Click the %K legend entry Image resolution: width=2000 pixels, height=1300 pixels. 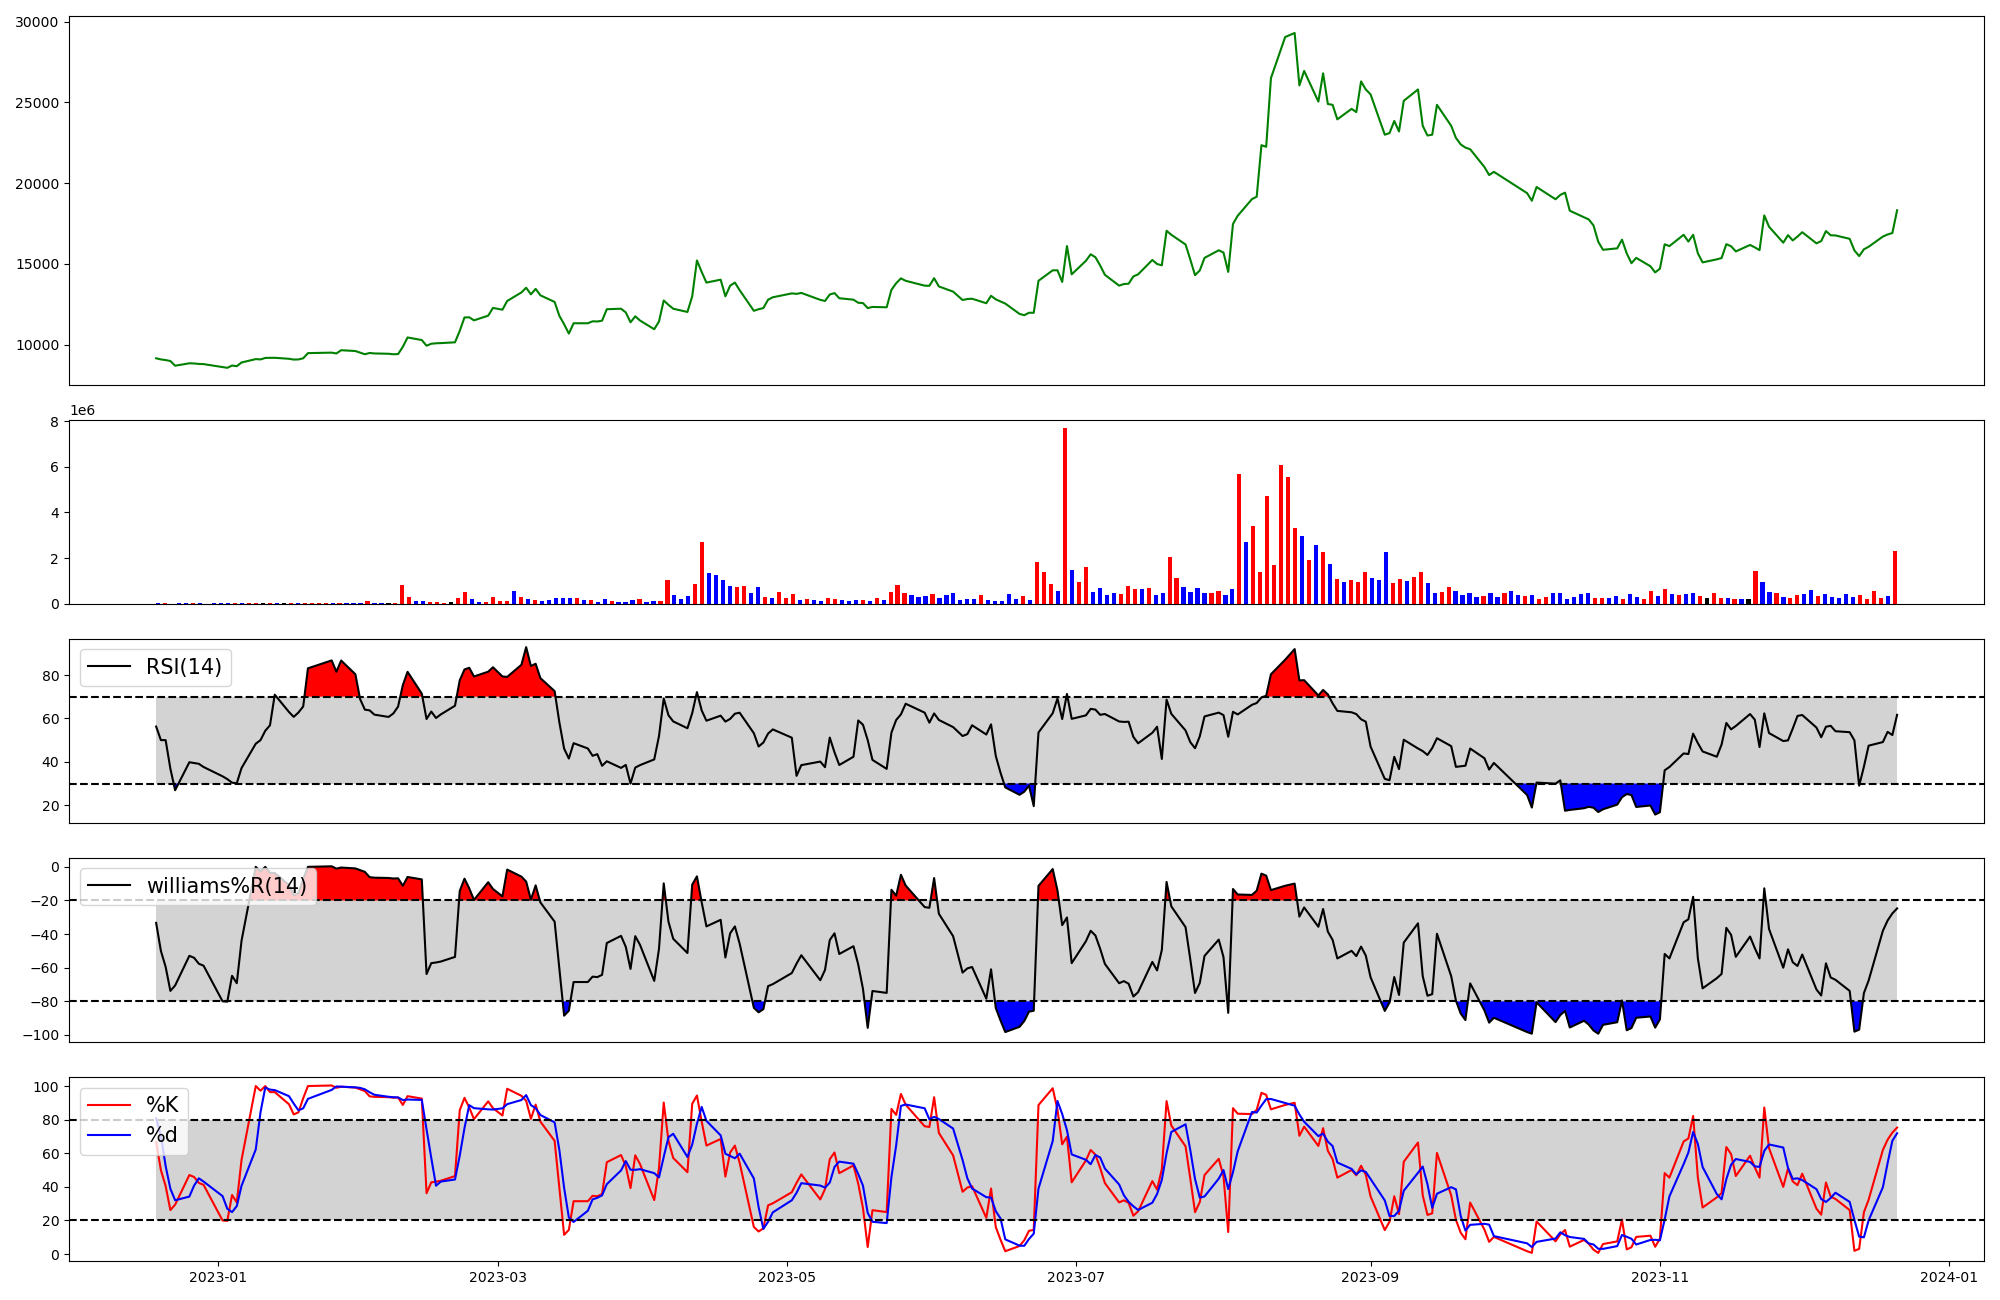[162, 1105]
